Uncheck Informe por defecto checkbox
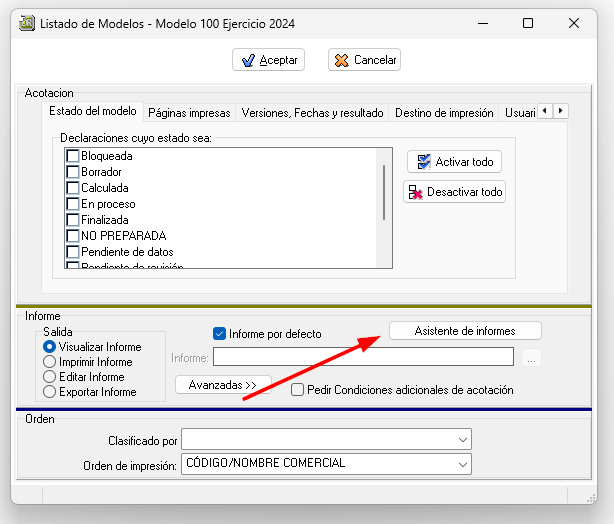Viewport: 614px width, 524px height. (220, 334)
